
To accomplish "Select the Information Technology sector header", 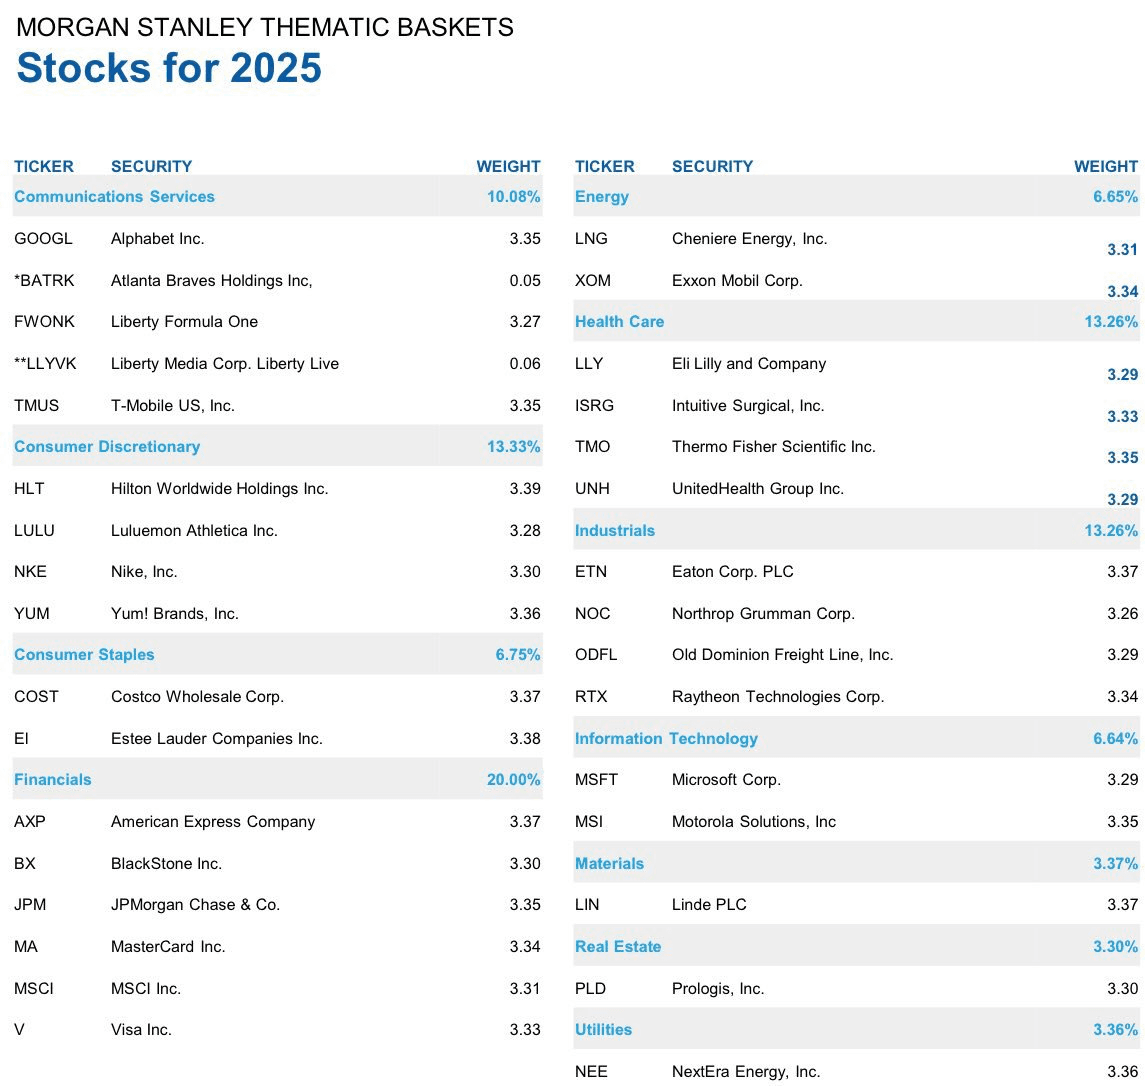I will (666, 739).
